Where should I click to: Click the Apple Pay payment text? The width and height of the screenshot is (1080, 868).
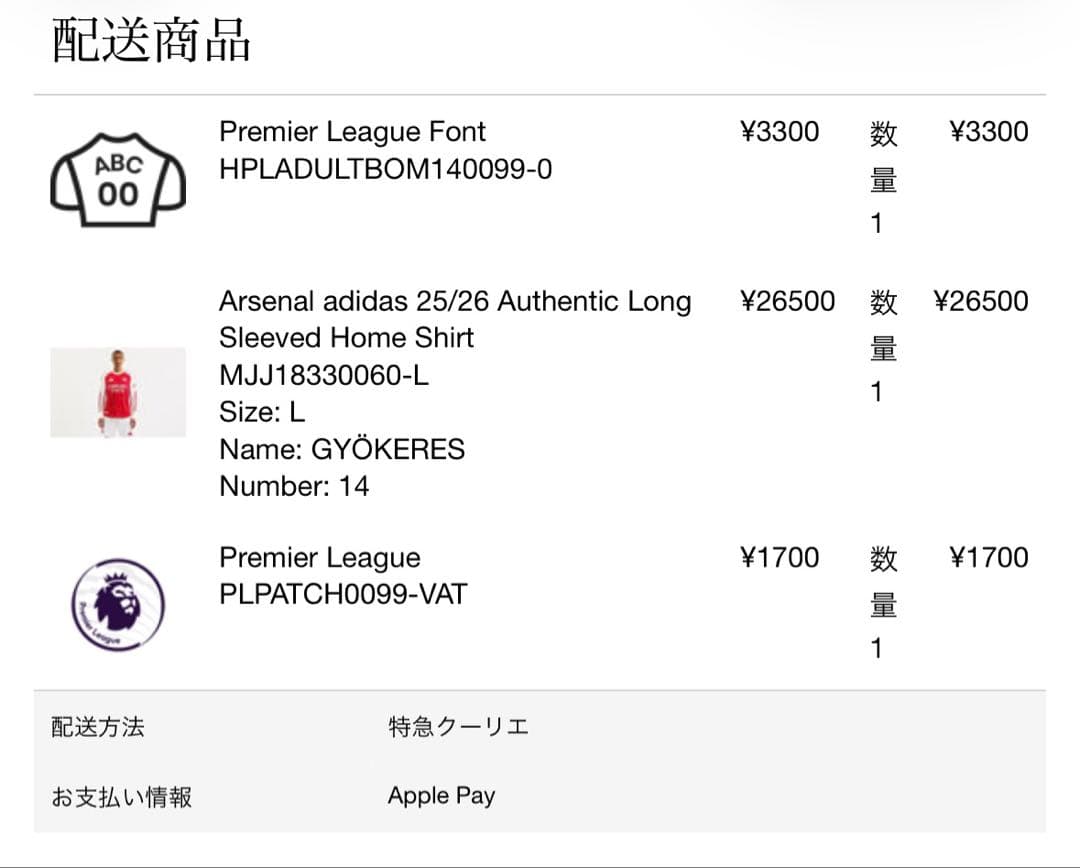(x=441, y=796)
